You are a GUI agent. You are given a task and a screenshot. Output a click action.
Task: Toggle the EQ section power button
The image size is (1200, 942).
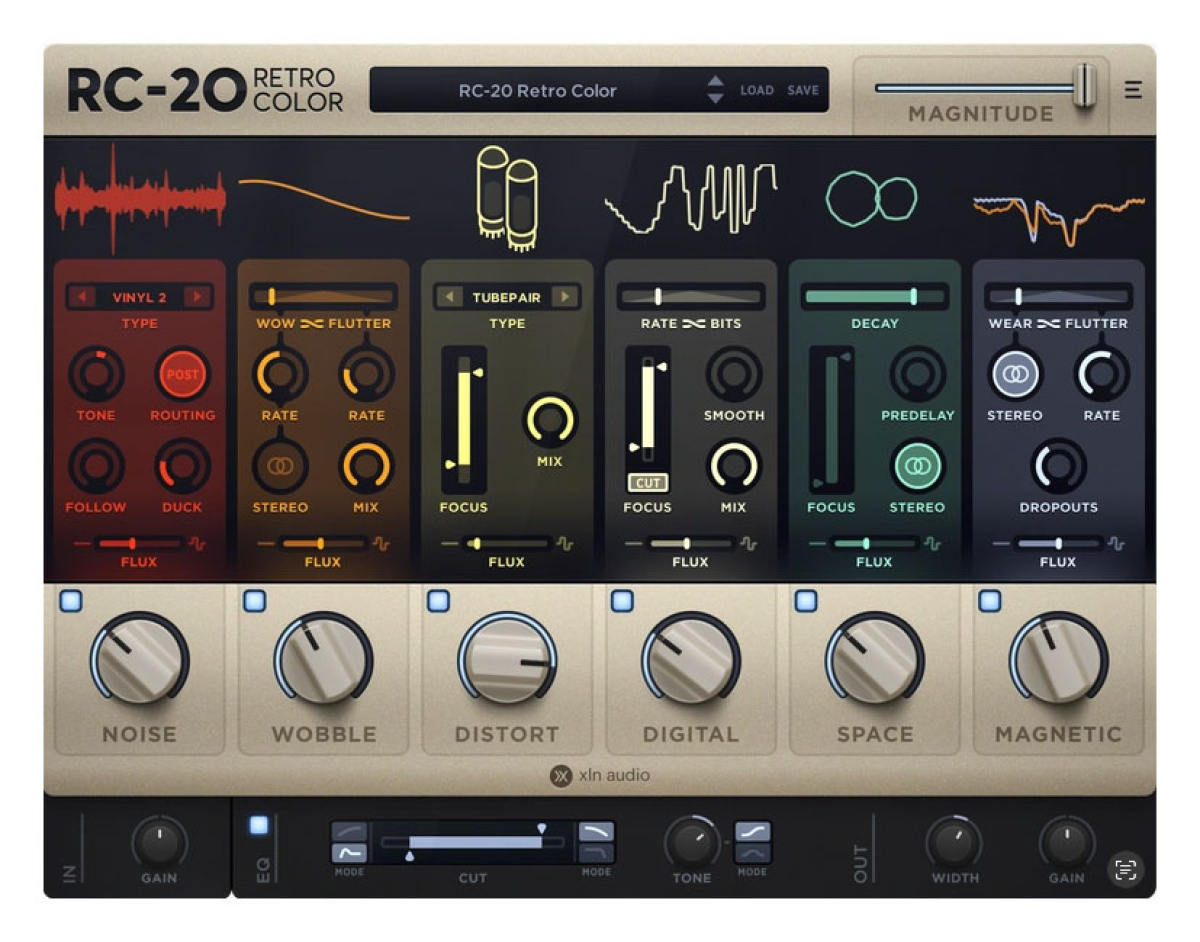259,825
